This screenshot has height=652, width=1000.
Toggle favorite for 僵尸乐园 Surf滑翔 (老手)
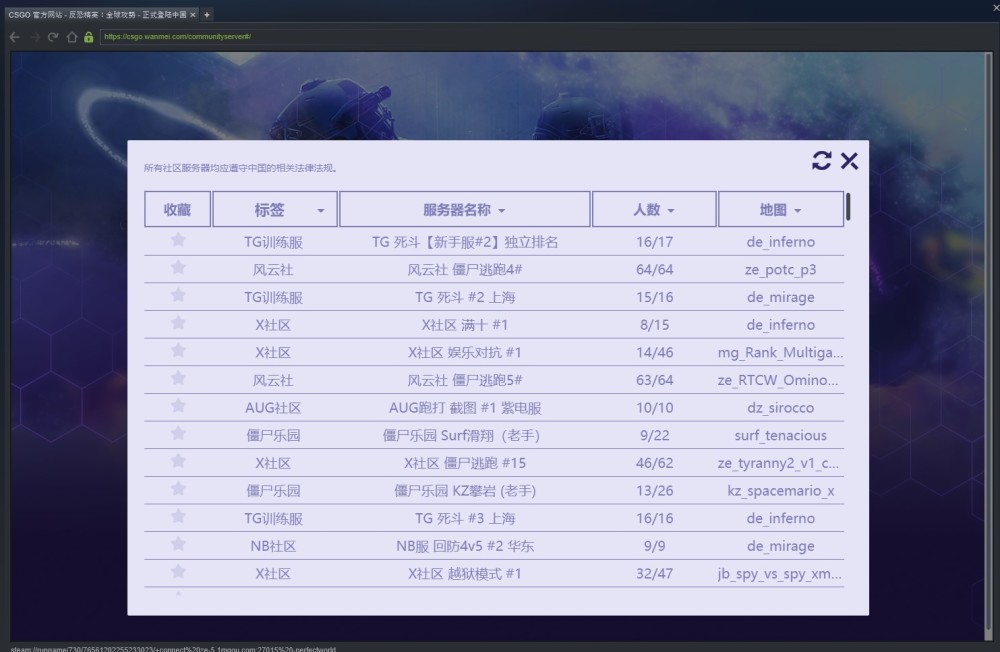point(178,433)
